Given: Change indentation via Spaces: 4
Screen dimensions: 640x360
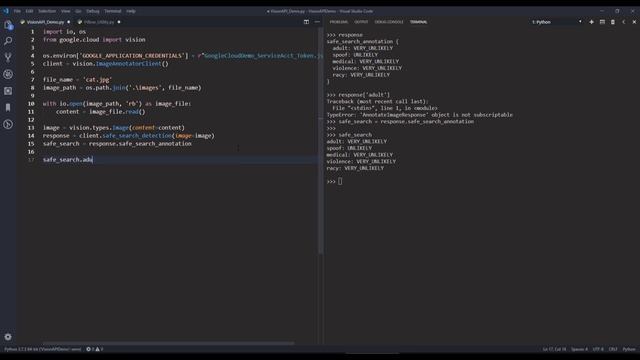Looking at the screenshot, I should click(580, 349).
